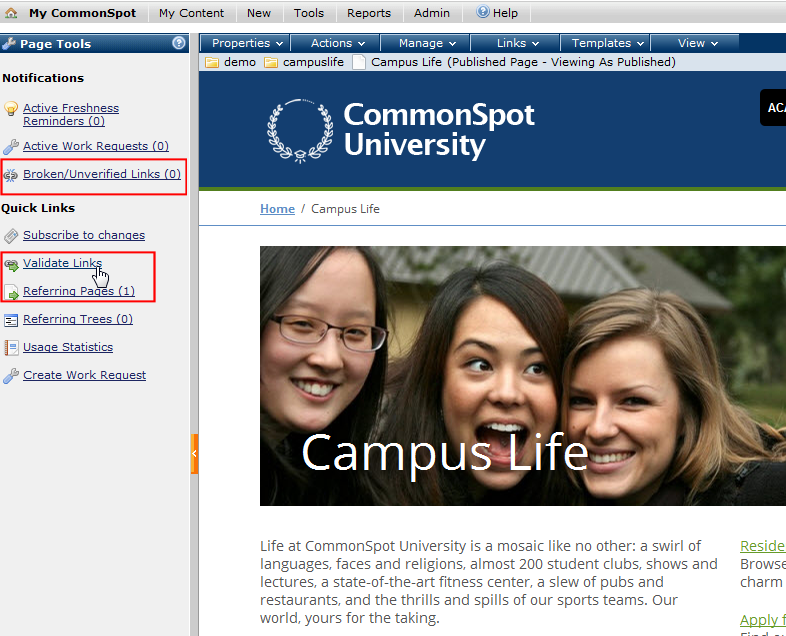Click the demo folder name in path bar

click(240, 62)
